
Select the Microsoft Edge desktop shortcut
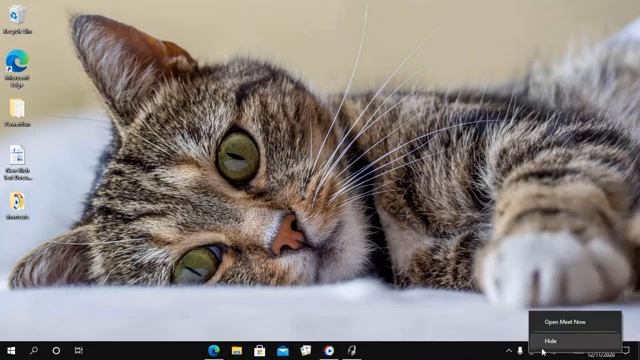click(x=17, y=68)
